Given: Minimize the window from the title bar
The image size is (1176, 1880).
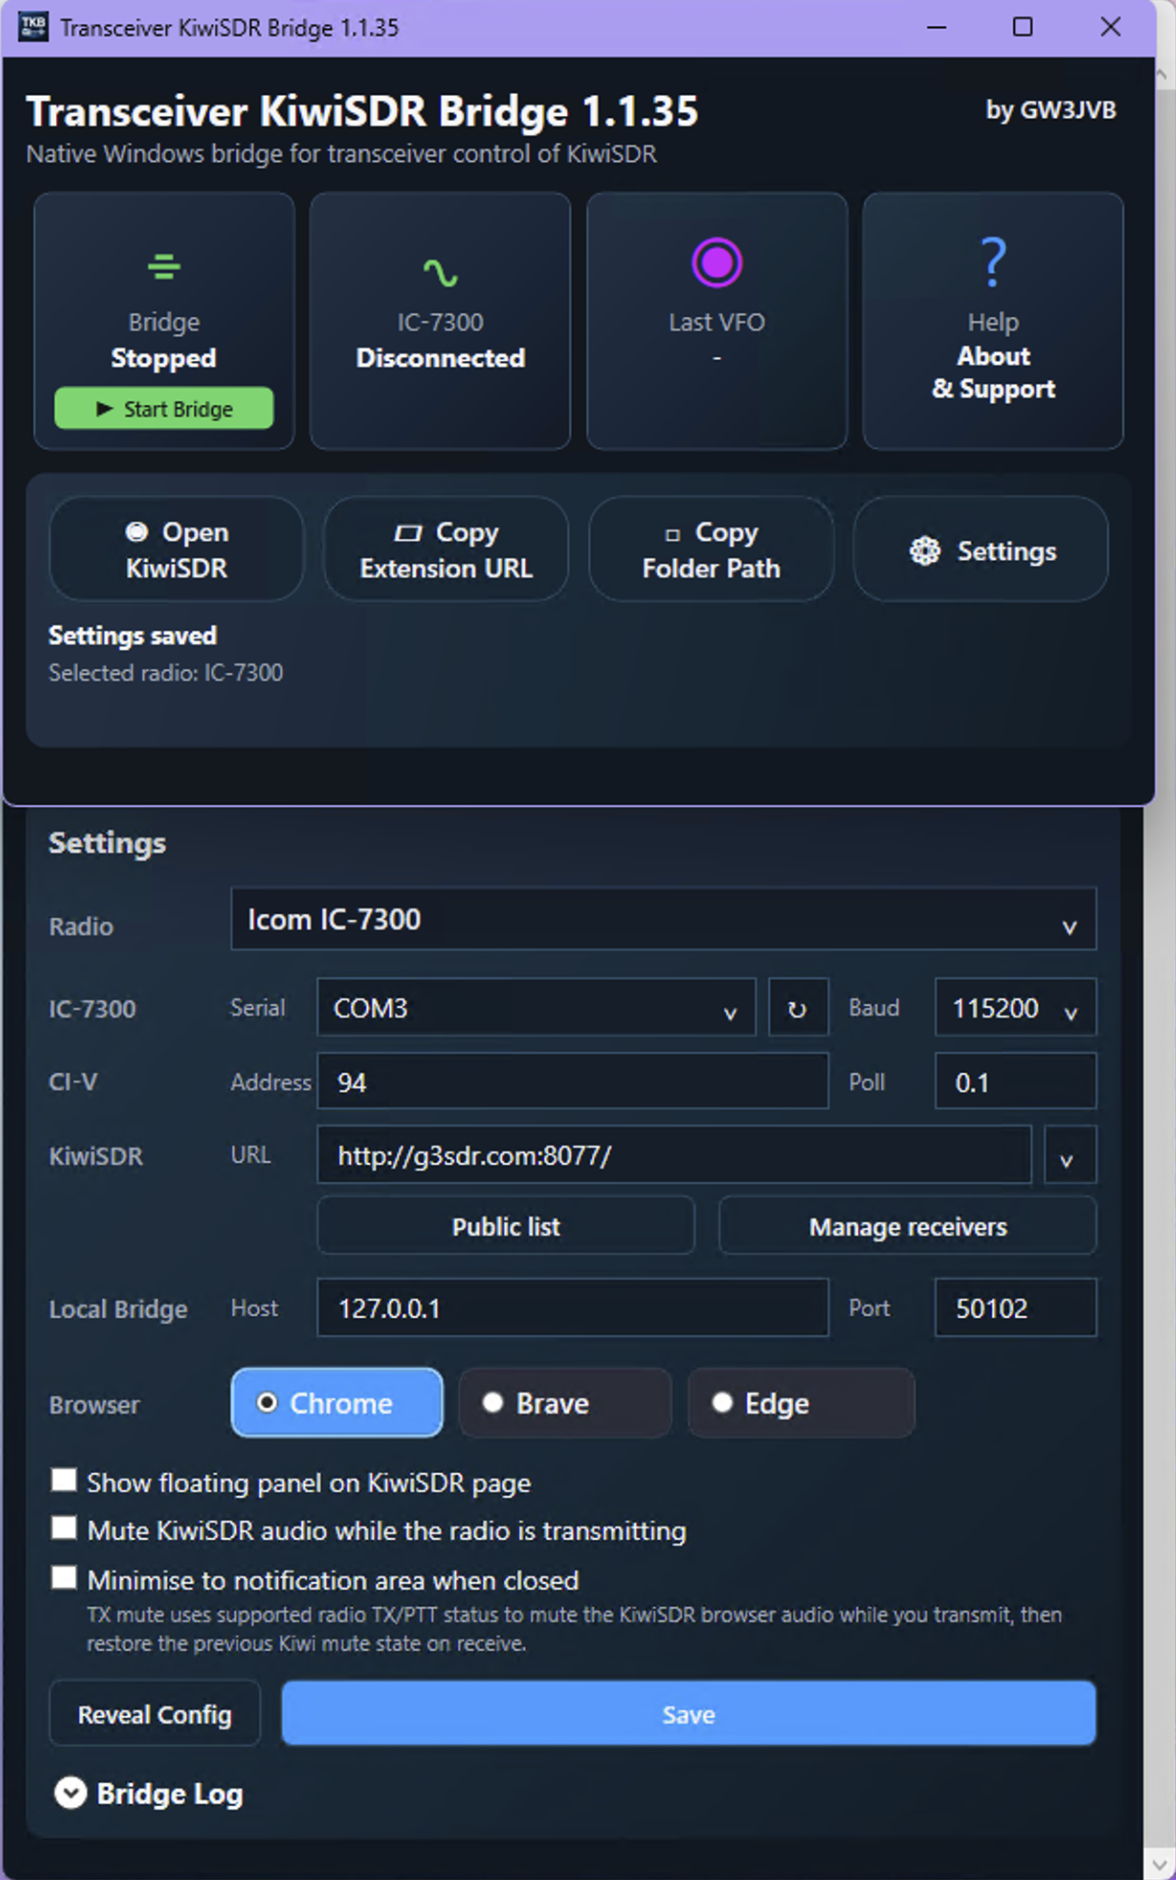Looking at the screenshot, I should click(936, 27).
